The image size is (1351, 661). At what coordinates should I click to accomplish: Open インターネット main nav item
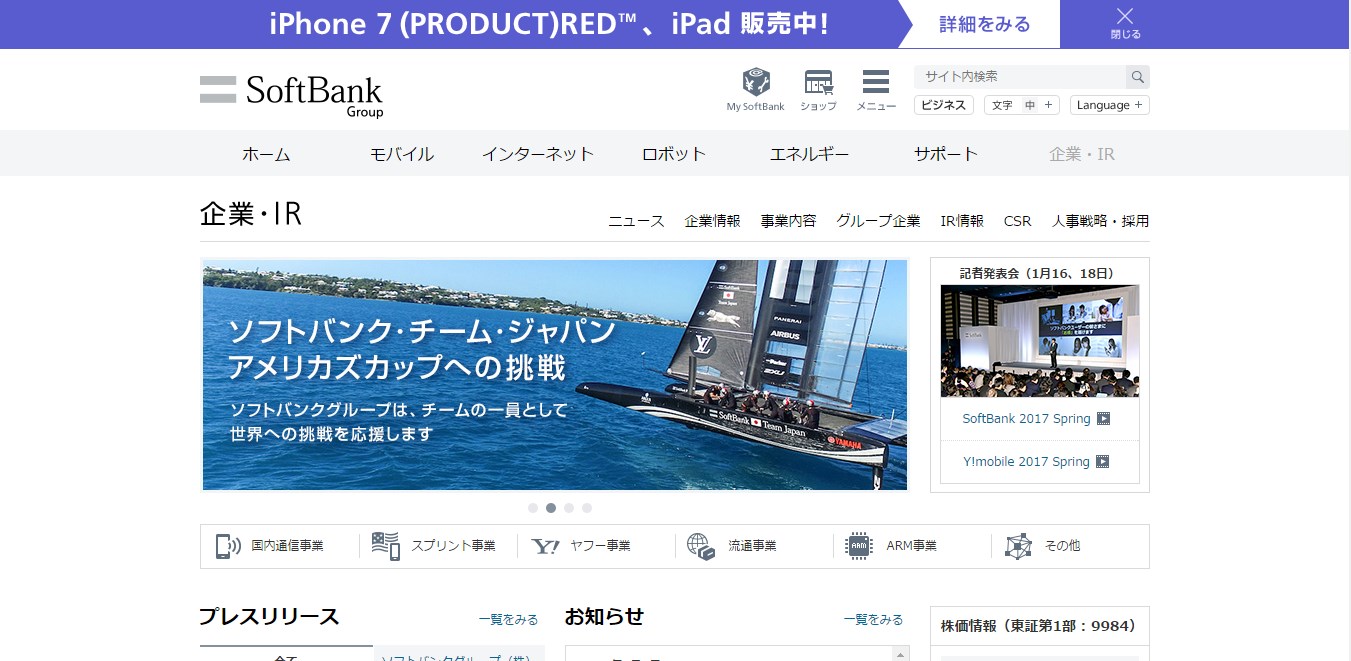click(538, 154)
